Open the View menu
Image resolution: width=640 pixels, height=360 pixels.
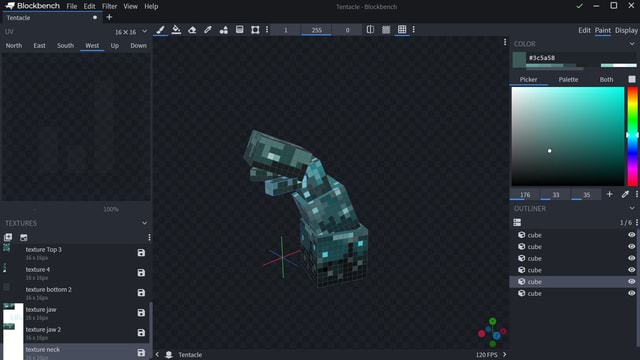tap(131, 6)
